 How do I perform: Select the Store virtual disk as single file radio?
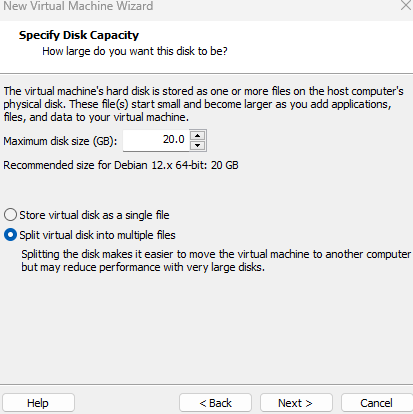[x=10, y=215]
